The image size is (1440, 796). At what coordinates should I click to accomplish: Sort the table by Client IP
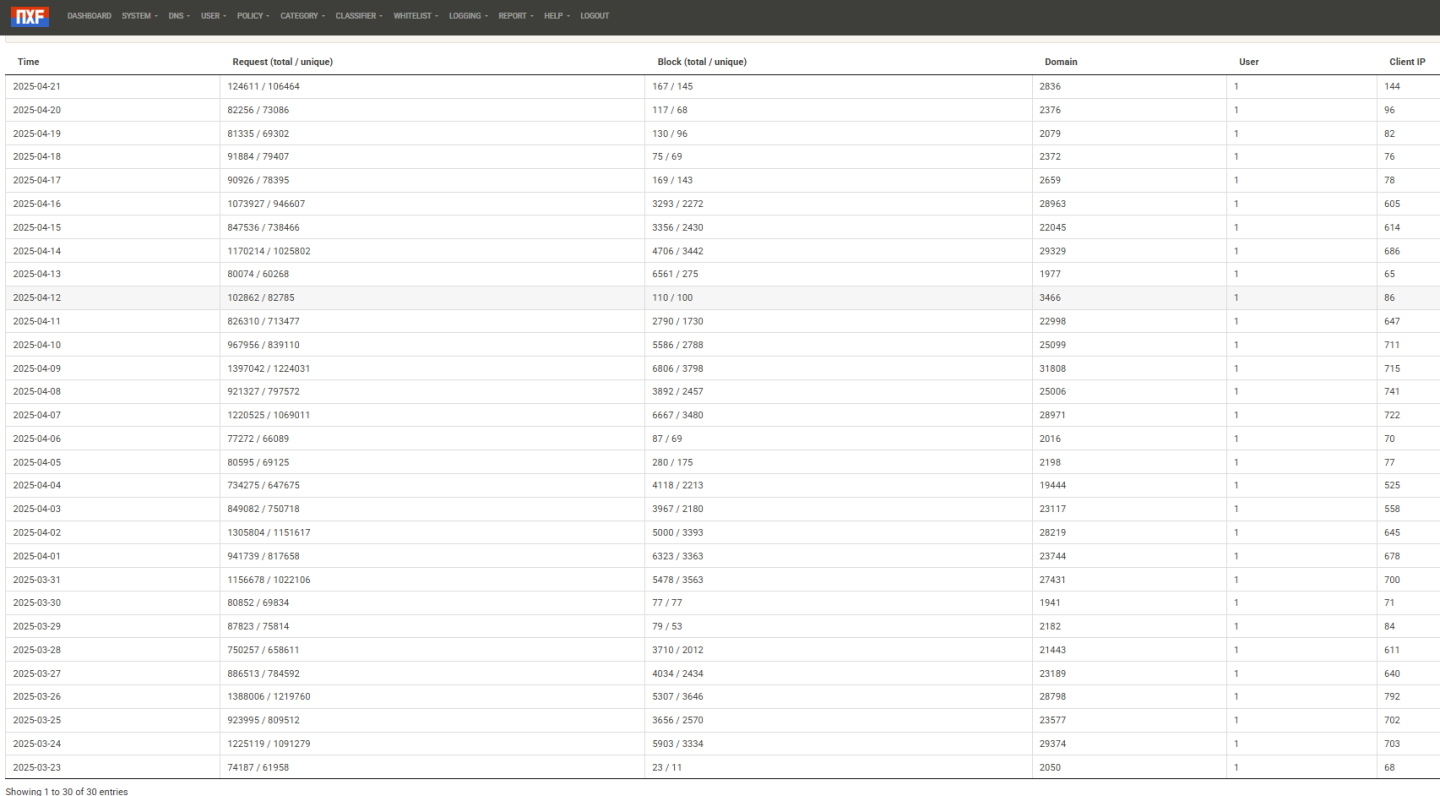tap(1407, 61)
